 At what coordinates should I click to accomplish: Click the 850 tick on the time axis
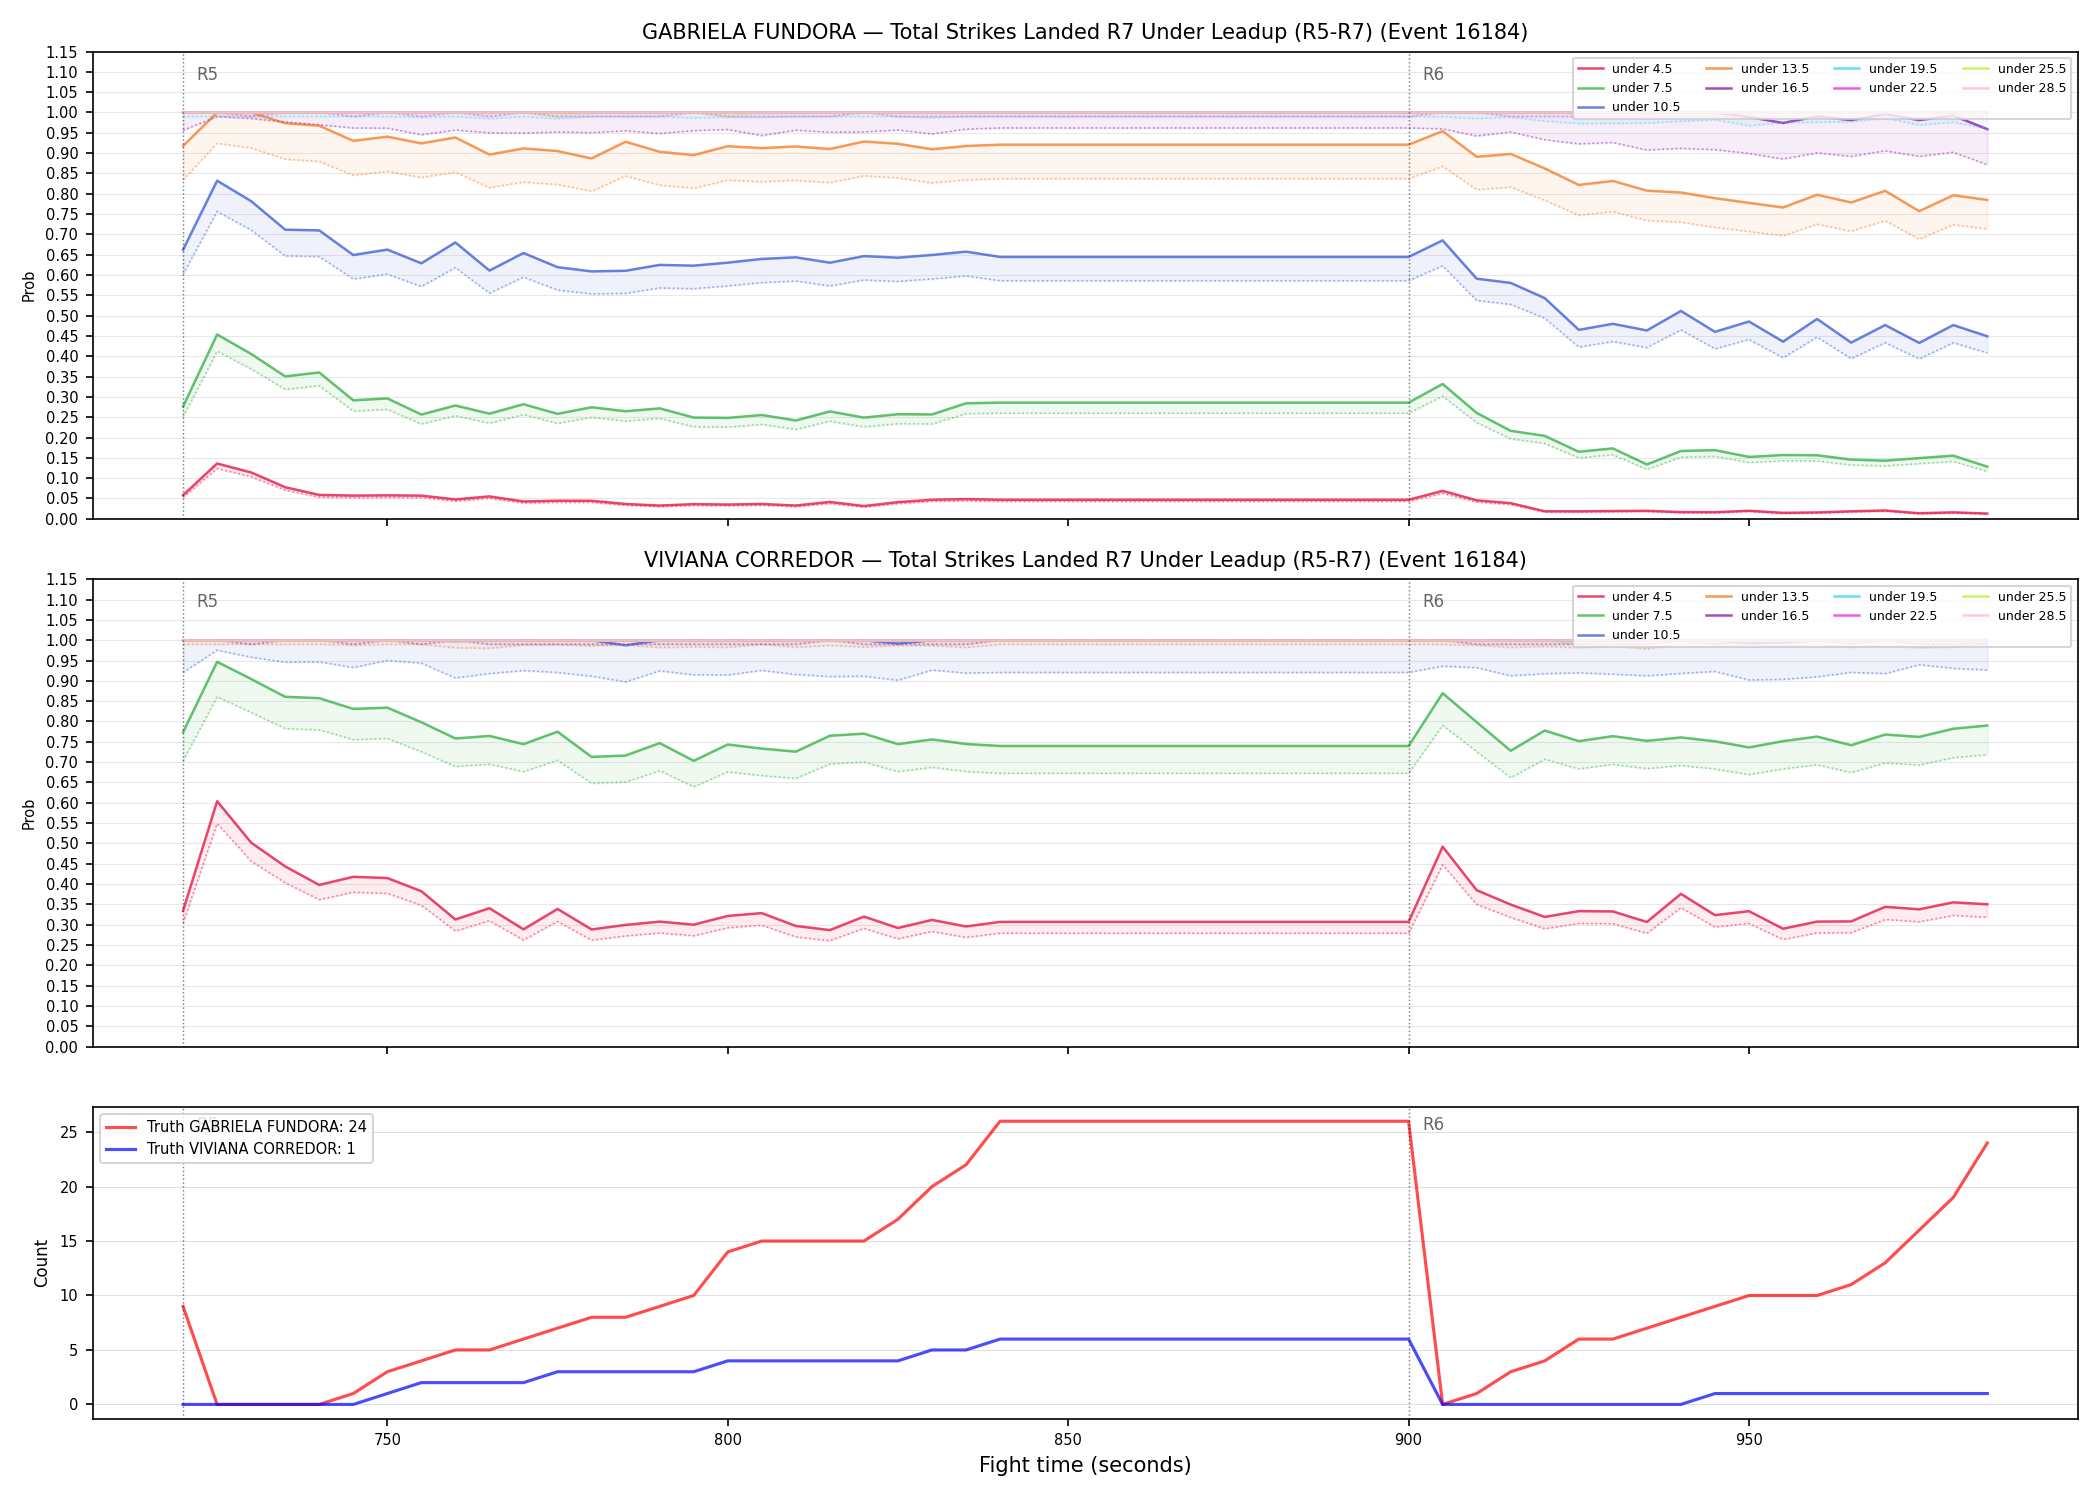coord(1068,1440)
